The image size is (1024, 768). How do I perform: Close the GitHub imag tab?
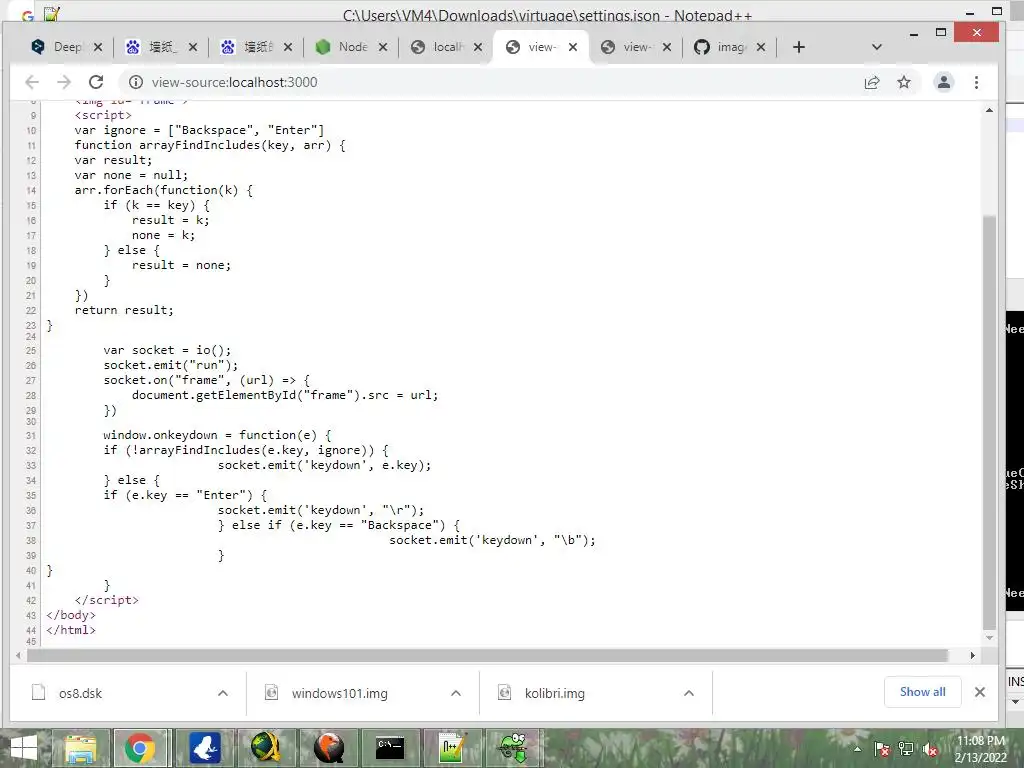pyautogui.click(x=761, y=47)
